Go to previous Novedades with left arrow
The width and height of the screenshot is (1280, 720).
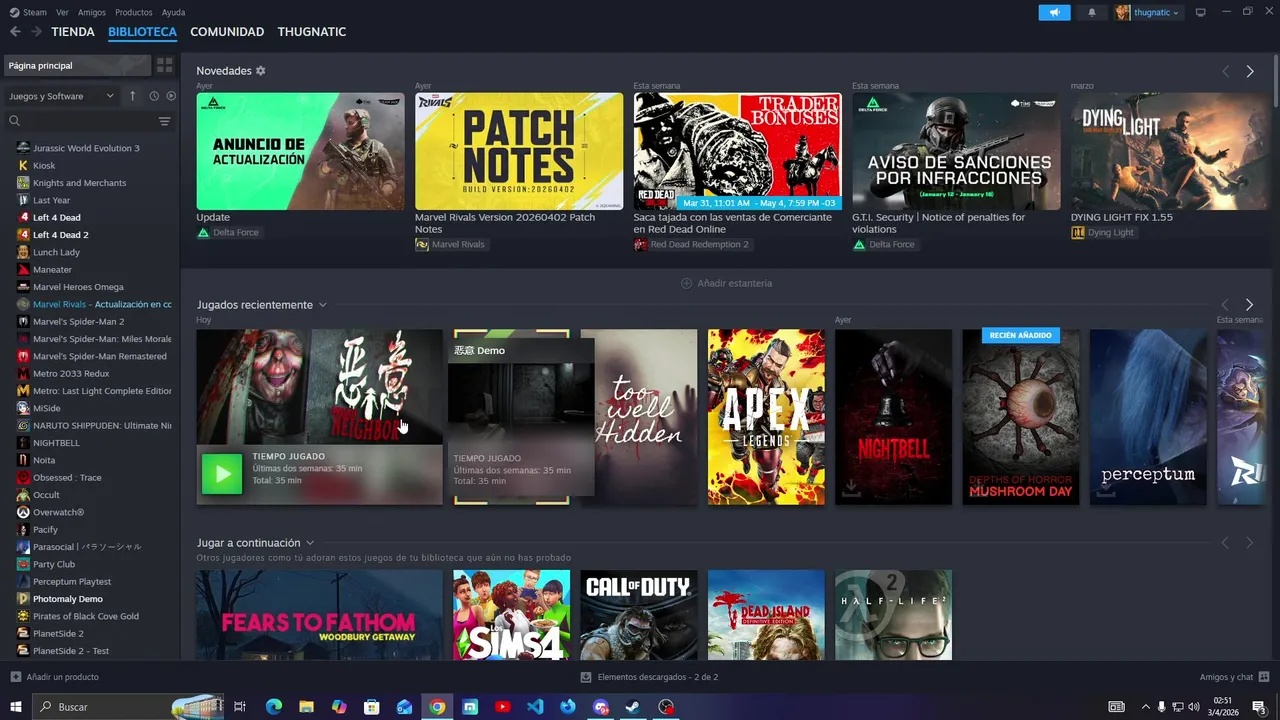pyautogui.click(x=1226, y=71)
